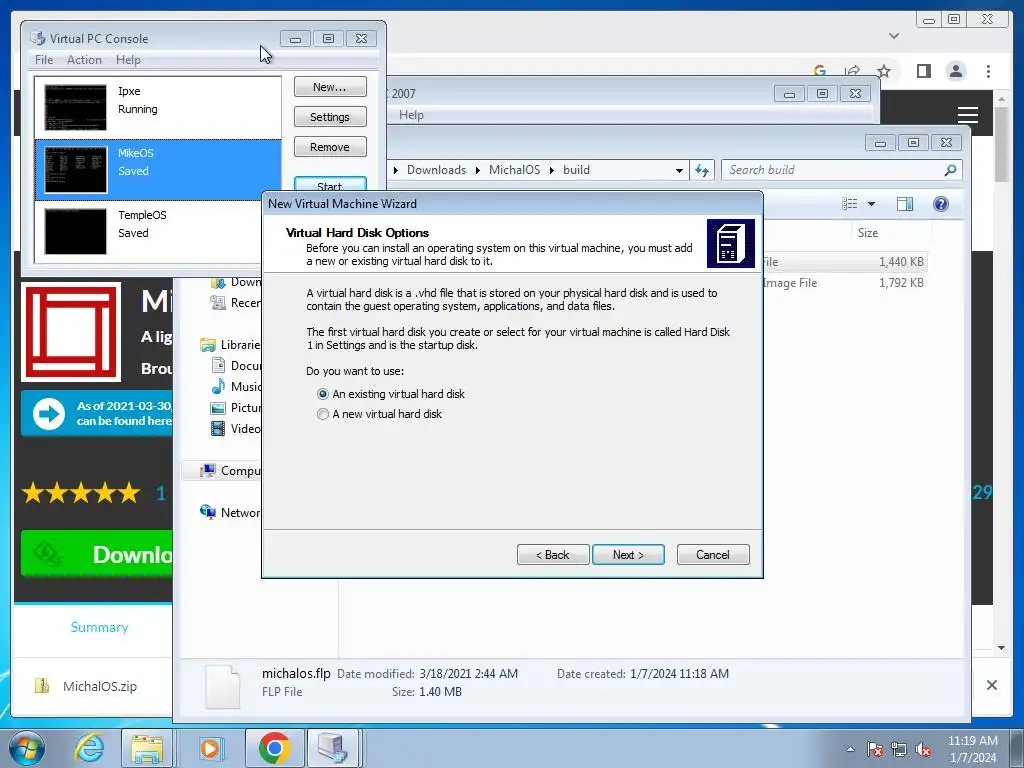1024x768 pixels.
Task: Open address bar history dropdown arrow
Action: tap(679, 170)
